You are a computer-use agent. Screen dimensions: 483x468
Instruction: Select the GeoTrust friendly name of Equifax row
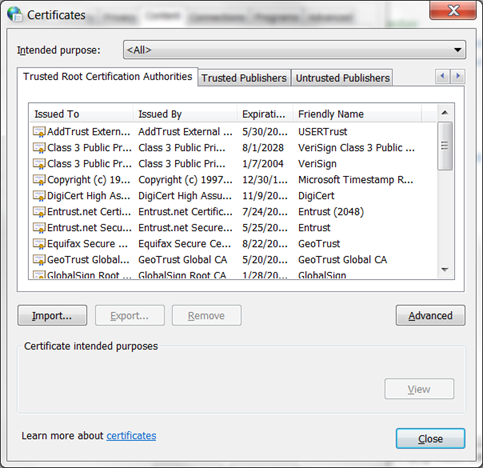pos(319,244)
